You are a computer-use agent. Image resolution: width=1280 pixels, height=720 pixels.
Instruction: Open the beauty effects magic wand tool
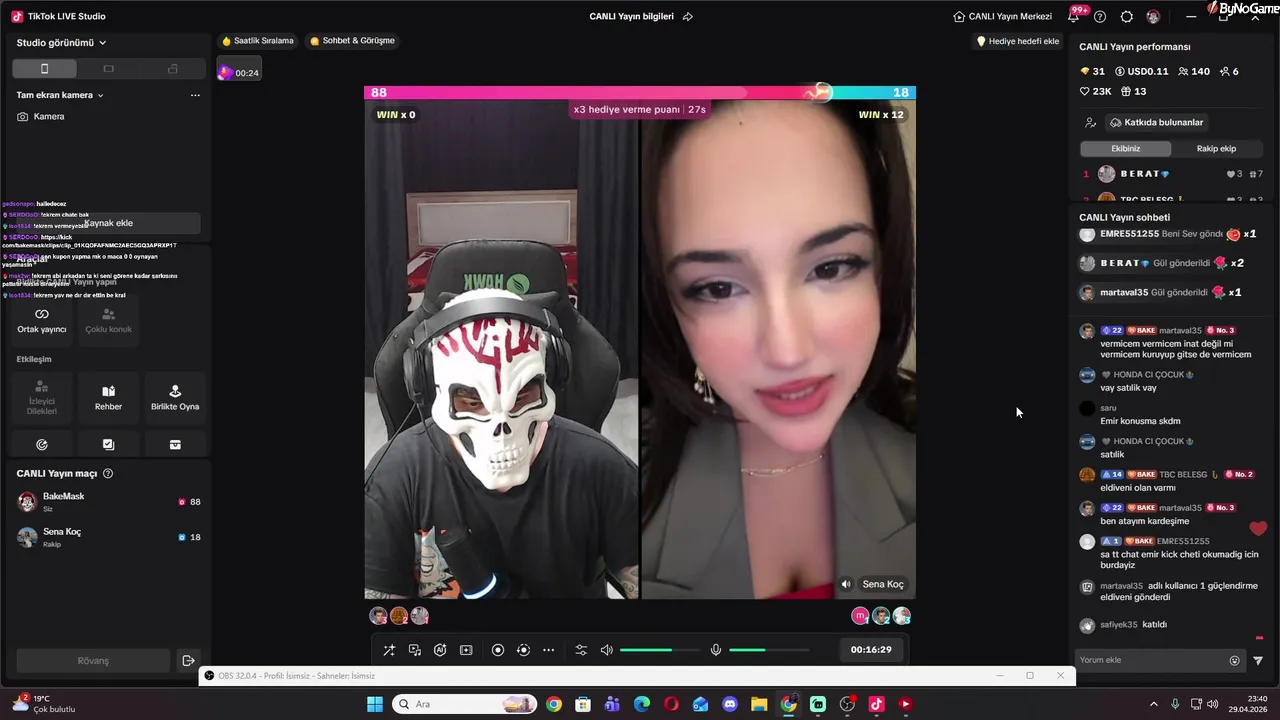389,650
